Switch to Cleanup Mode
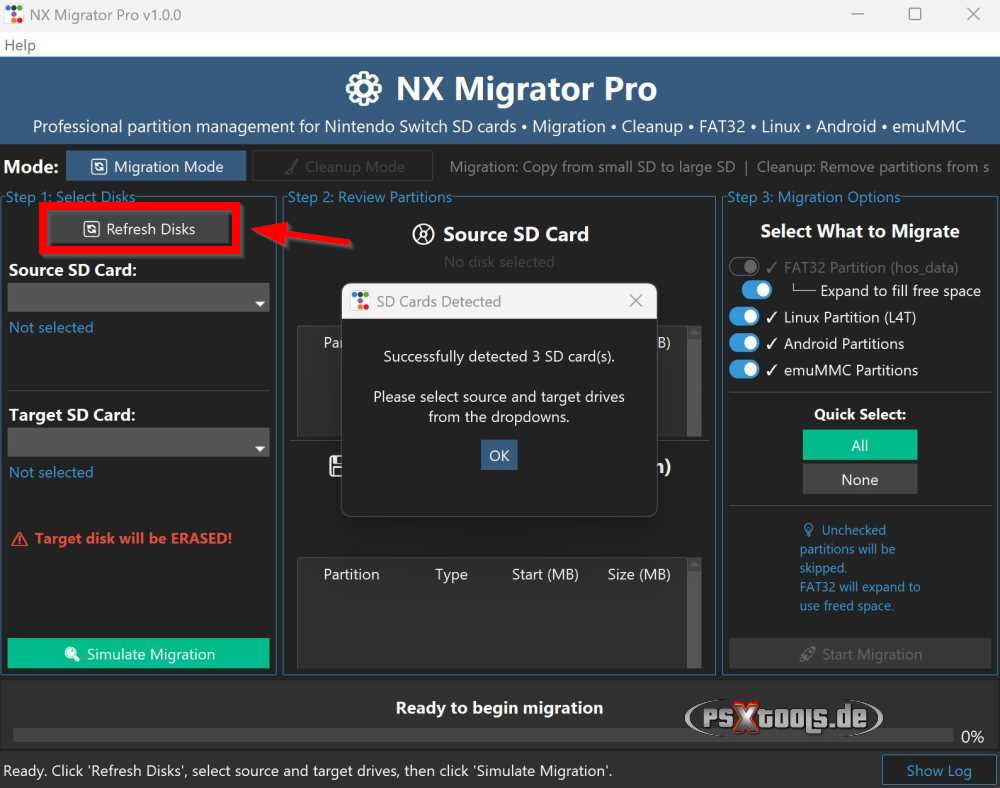Image resolution: width=1000 pixels, height=788 pixels. tap(342, 165)
